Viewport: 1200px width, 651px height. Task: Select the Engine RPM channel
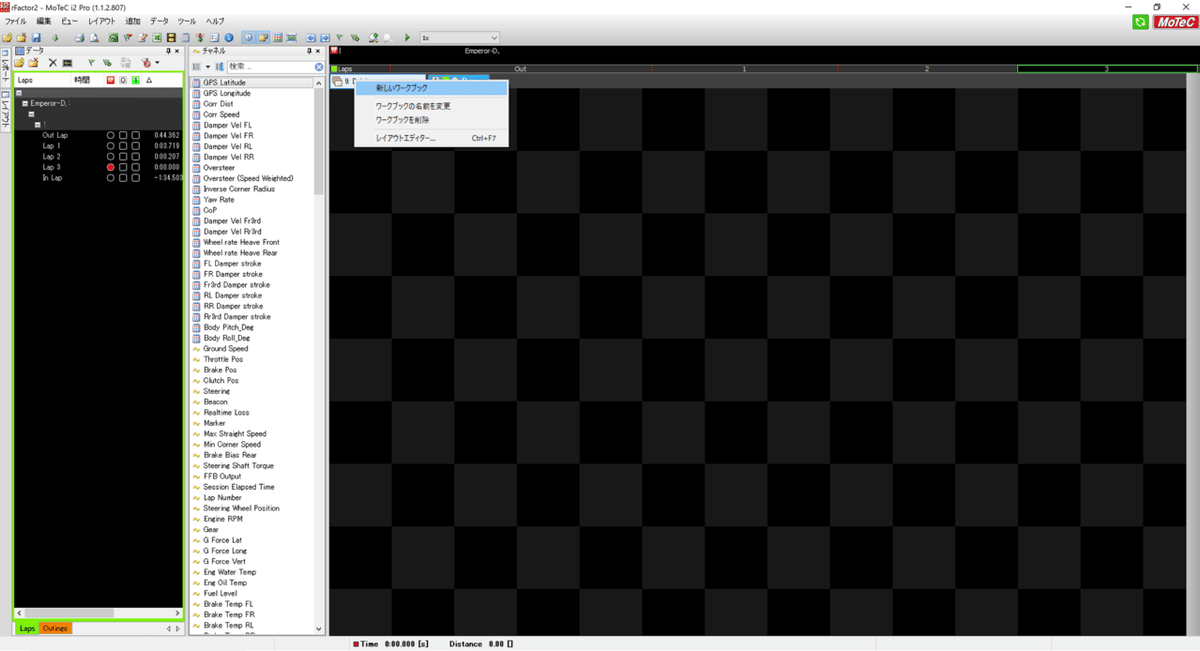pos(224,519)
